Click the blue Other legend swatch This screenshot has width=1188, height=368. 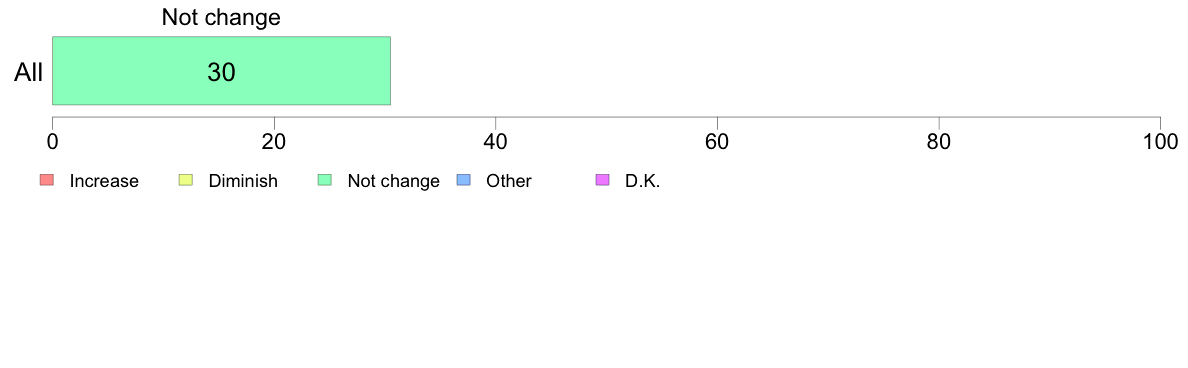tap(464, 180)
